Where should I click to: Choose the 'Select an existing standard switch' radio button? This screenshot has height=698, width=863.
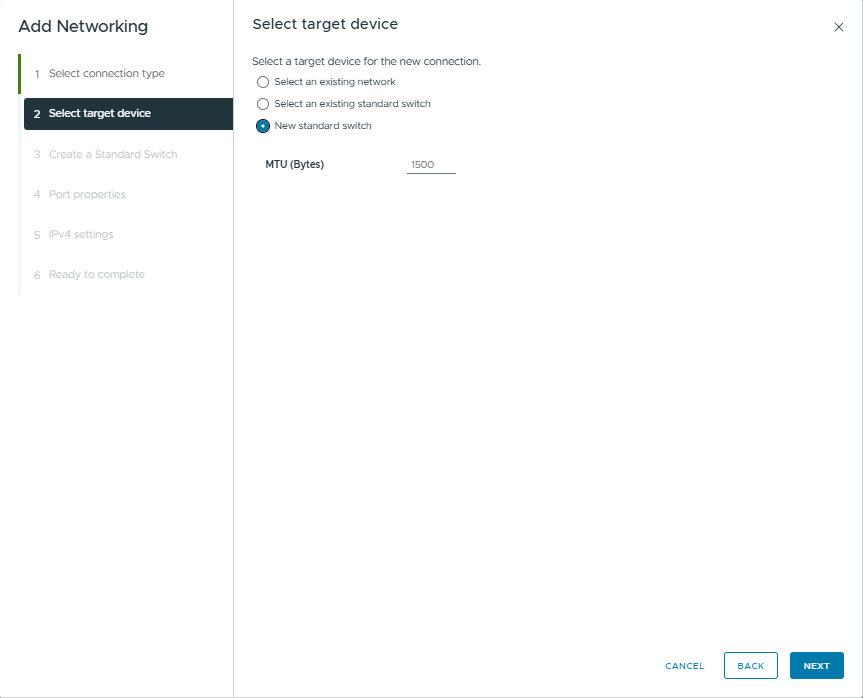263,104
